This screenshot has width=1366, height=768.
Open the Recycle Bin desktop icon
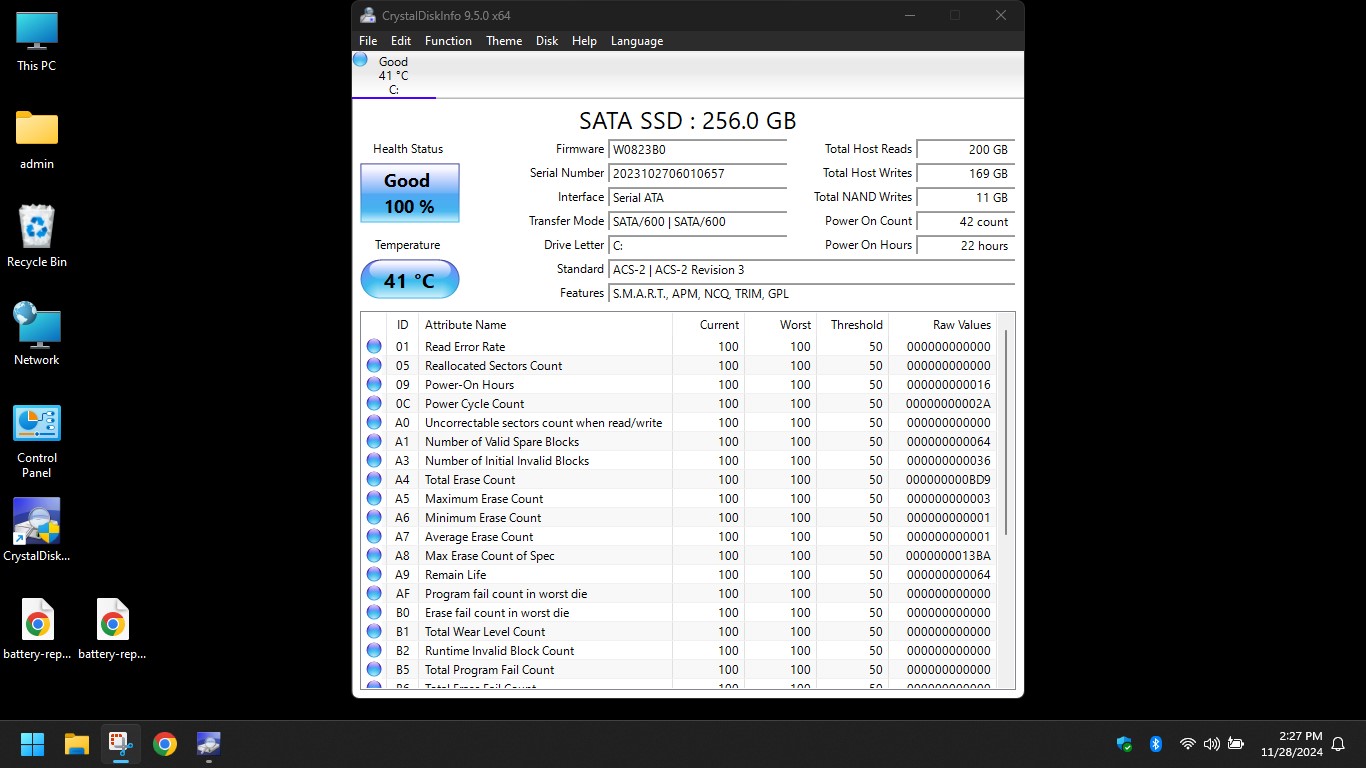[37, 238]
